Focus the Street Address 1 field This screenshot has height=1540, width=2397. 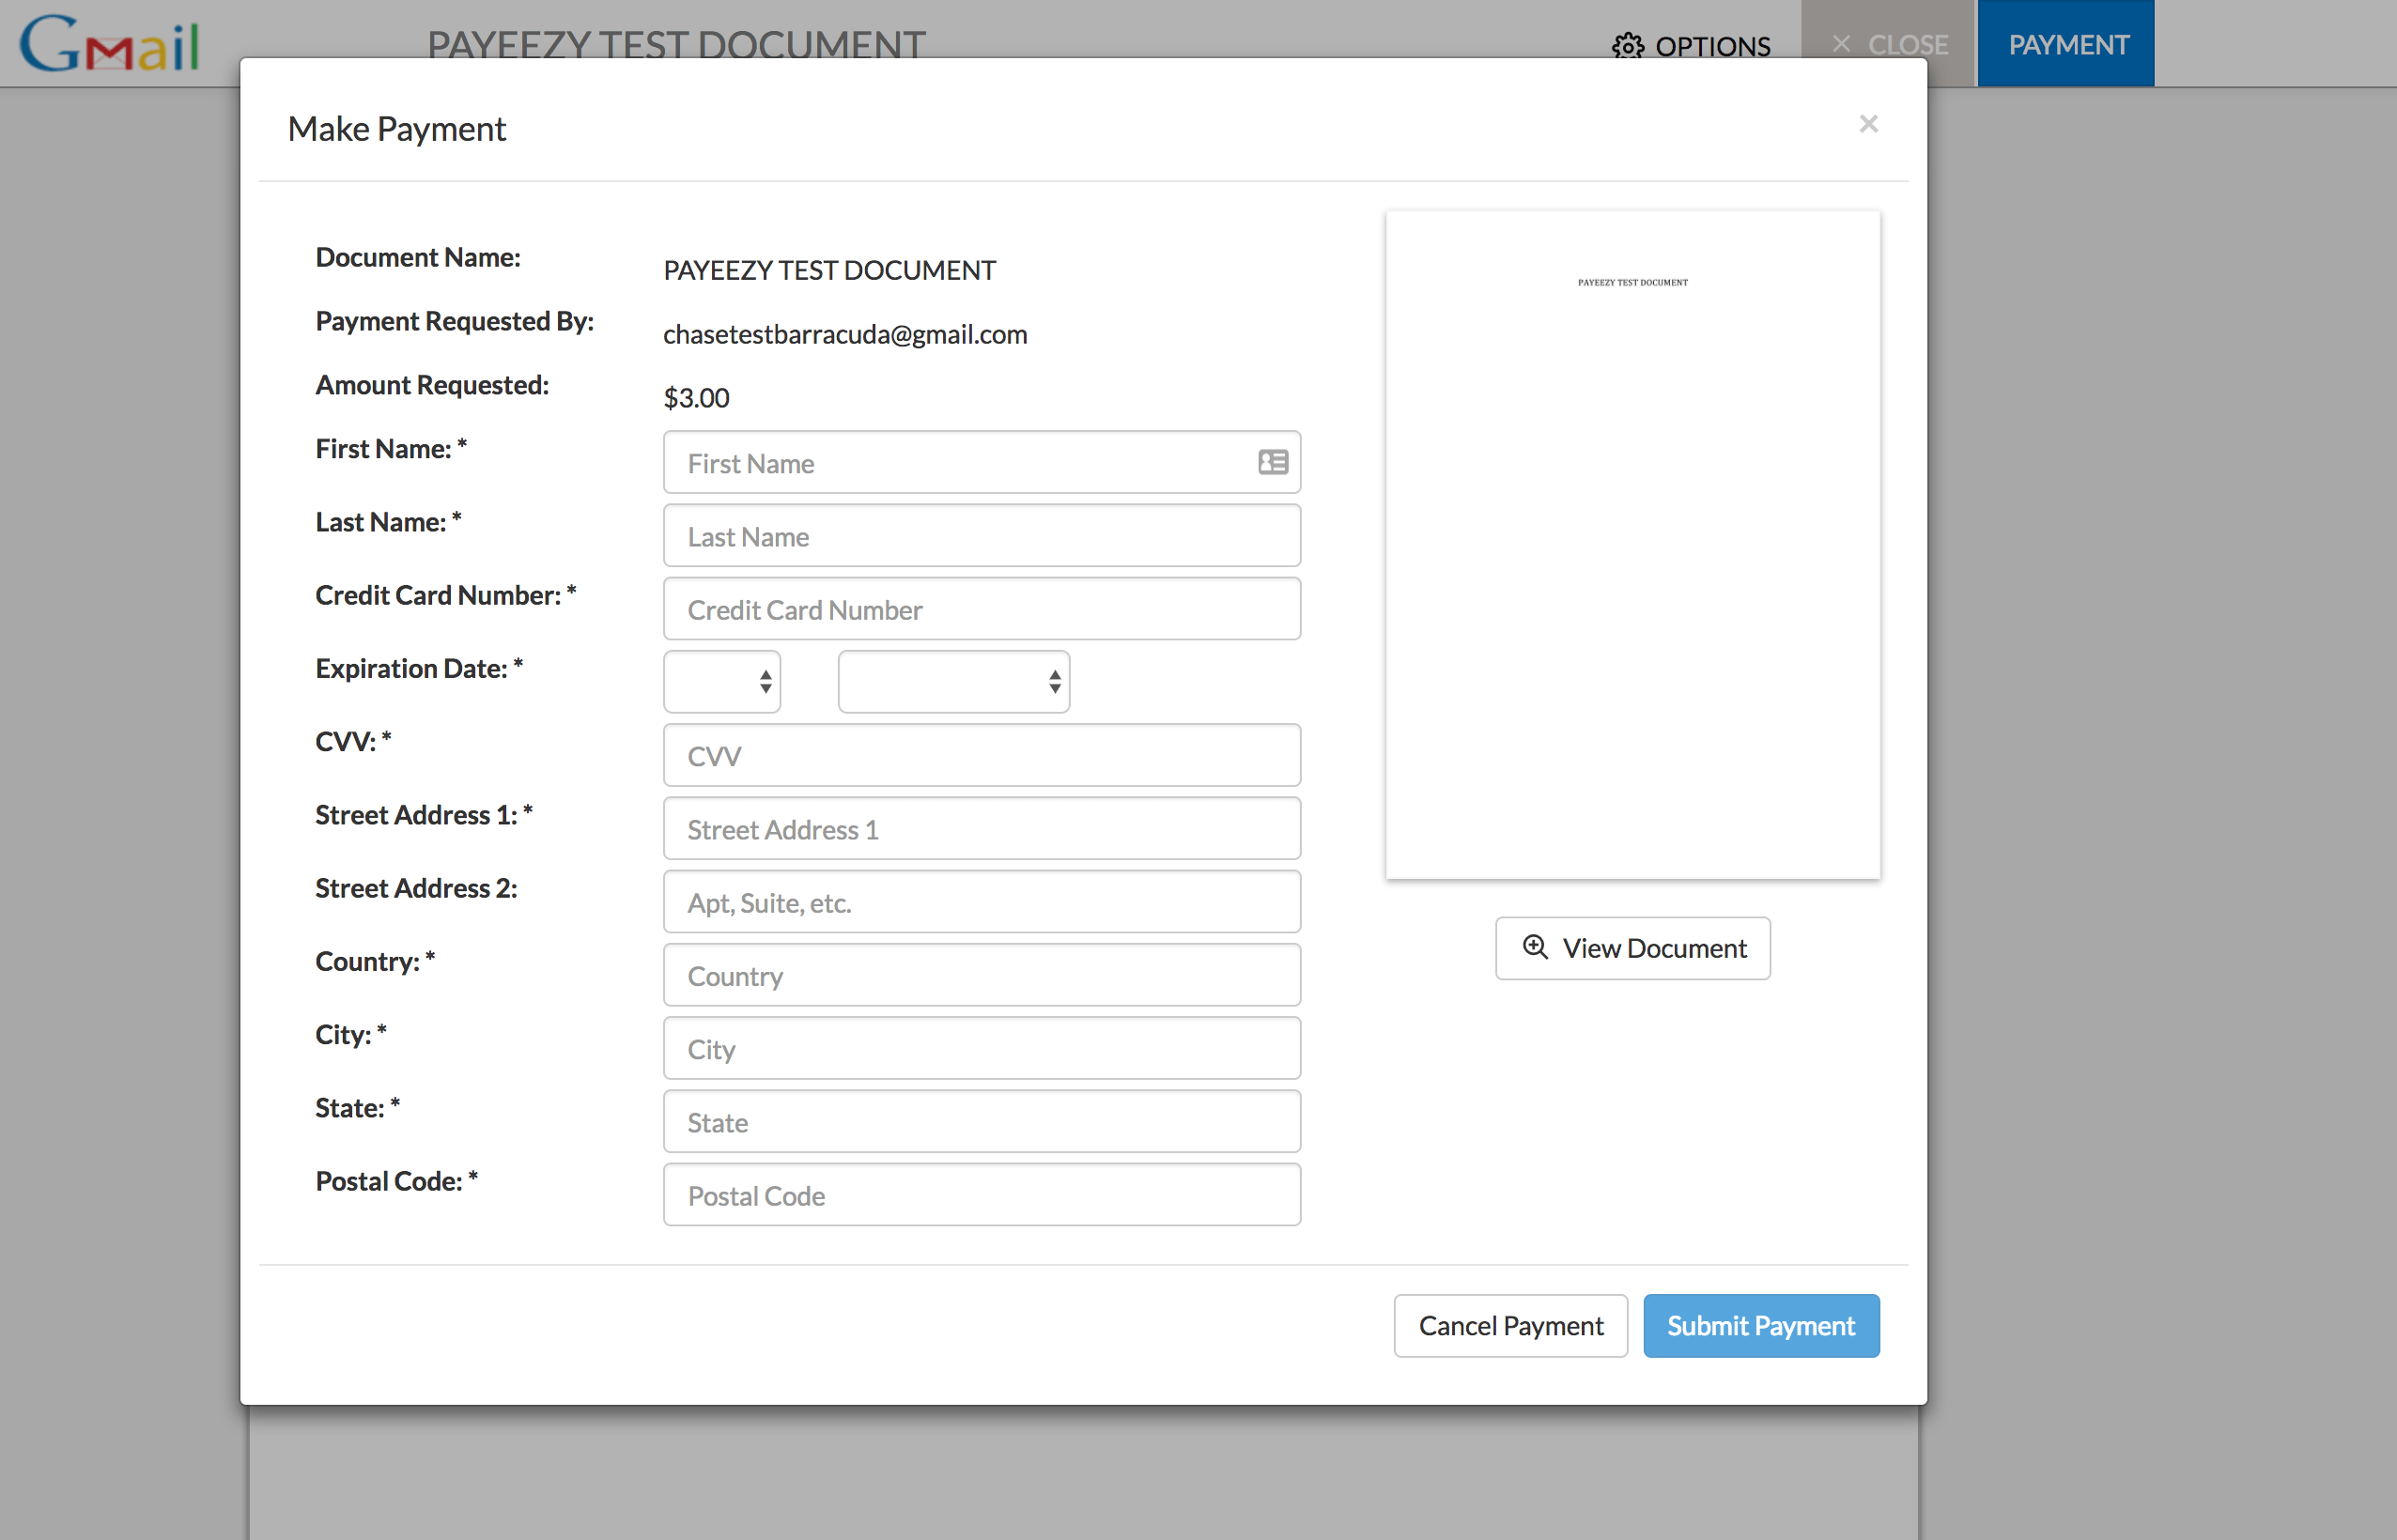point(981,829)
